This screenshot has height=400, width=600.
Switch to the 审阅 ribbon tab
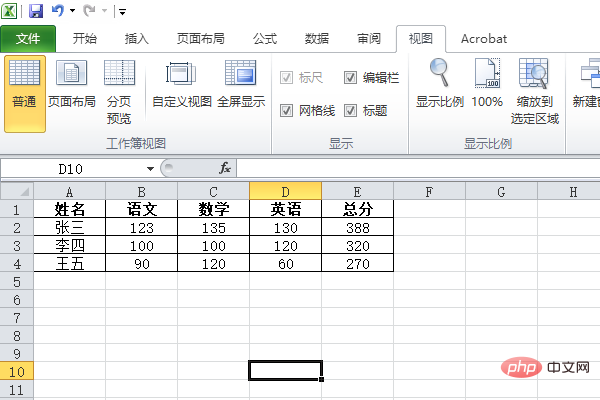(368, 39)
